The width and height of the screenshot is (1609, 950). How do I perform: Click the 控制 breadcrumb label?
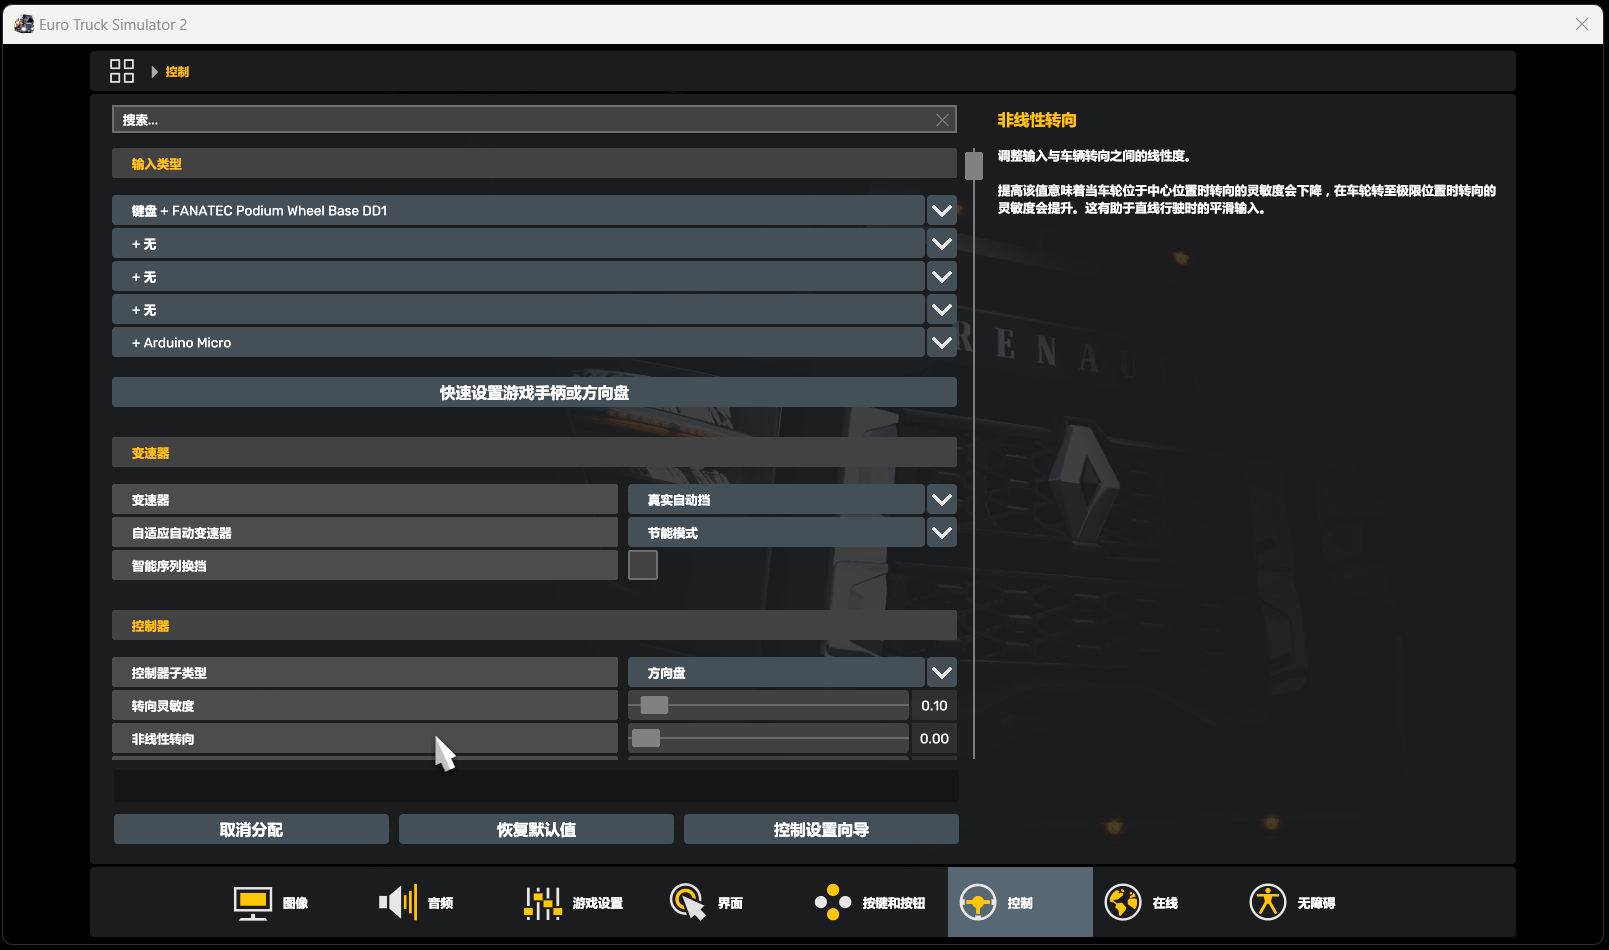[177, 72]
